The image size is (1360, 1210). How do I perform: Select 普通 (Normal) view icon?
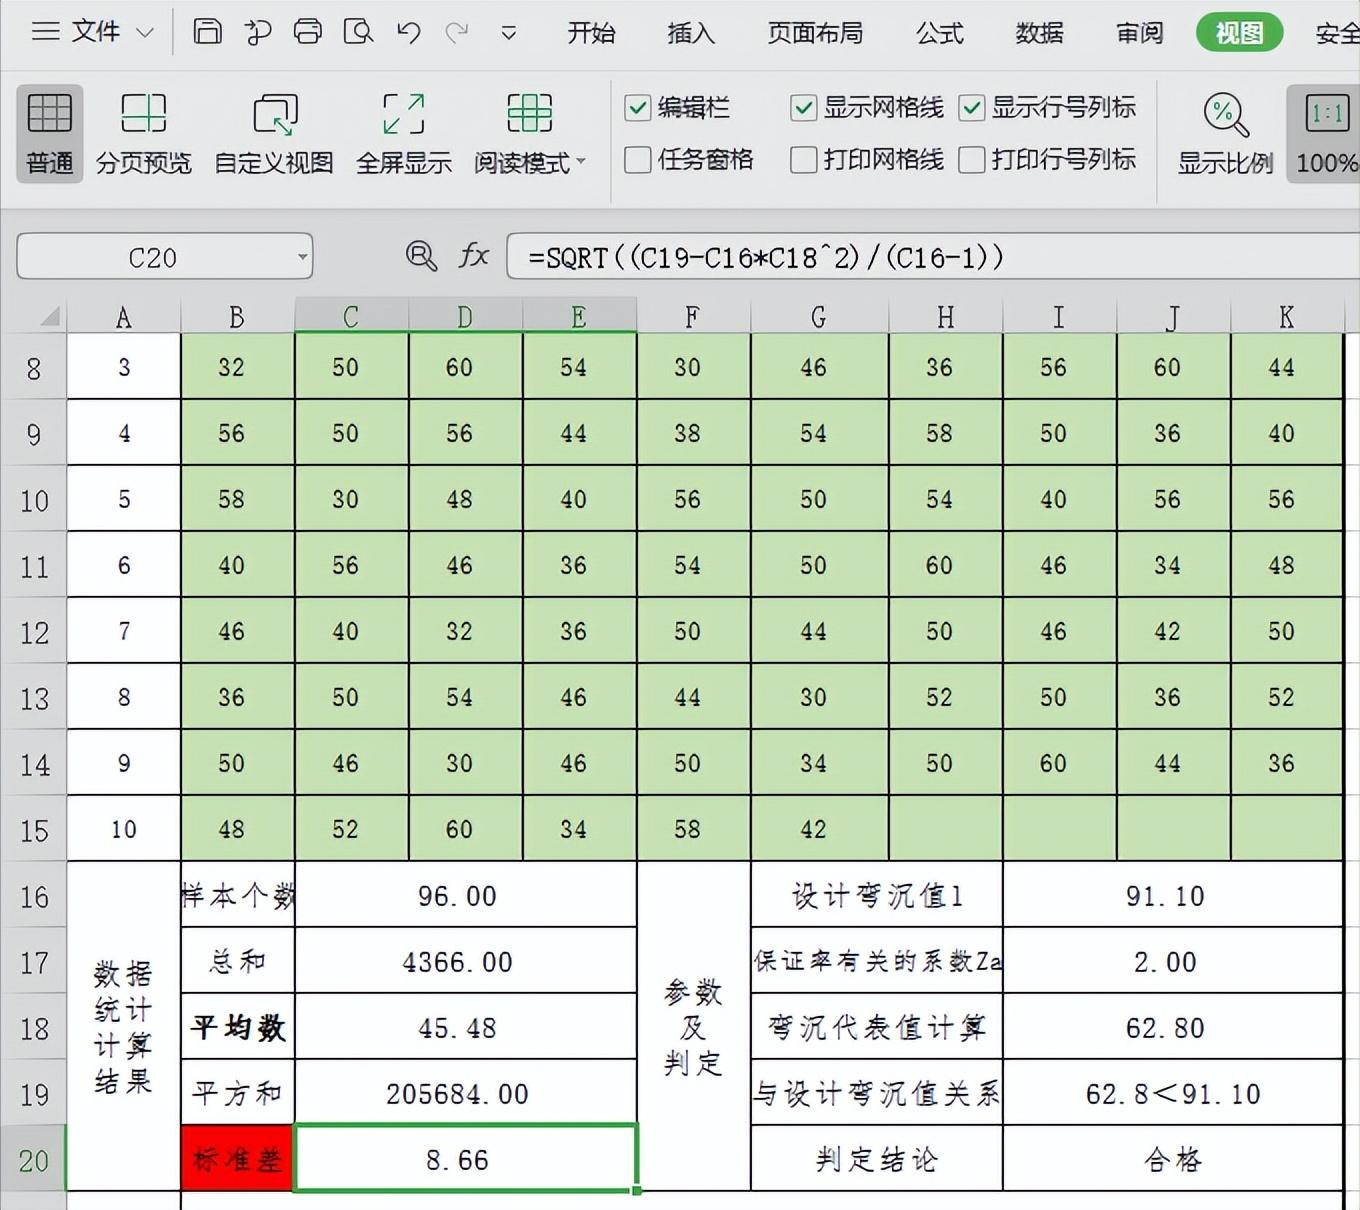pyautogui.click(x=48, y=132)
